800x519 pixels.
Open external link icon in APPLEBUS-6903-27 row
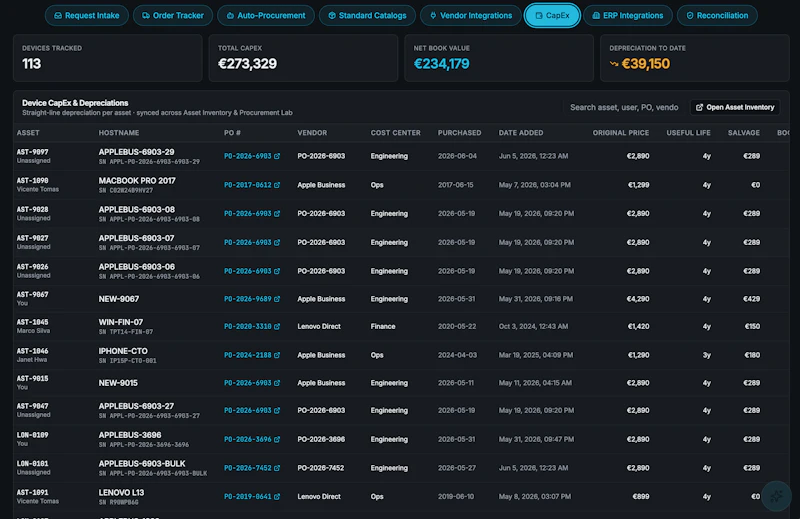tap(277, 410)
